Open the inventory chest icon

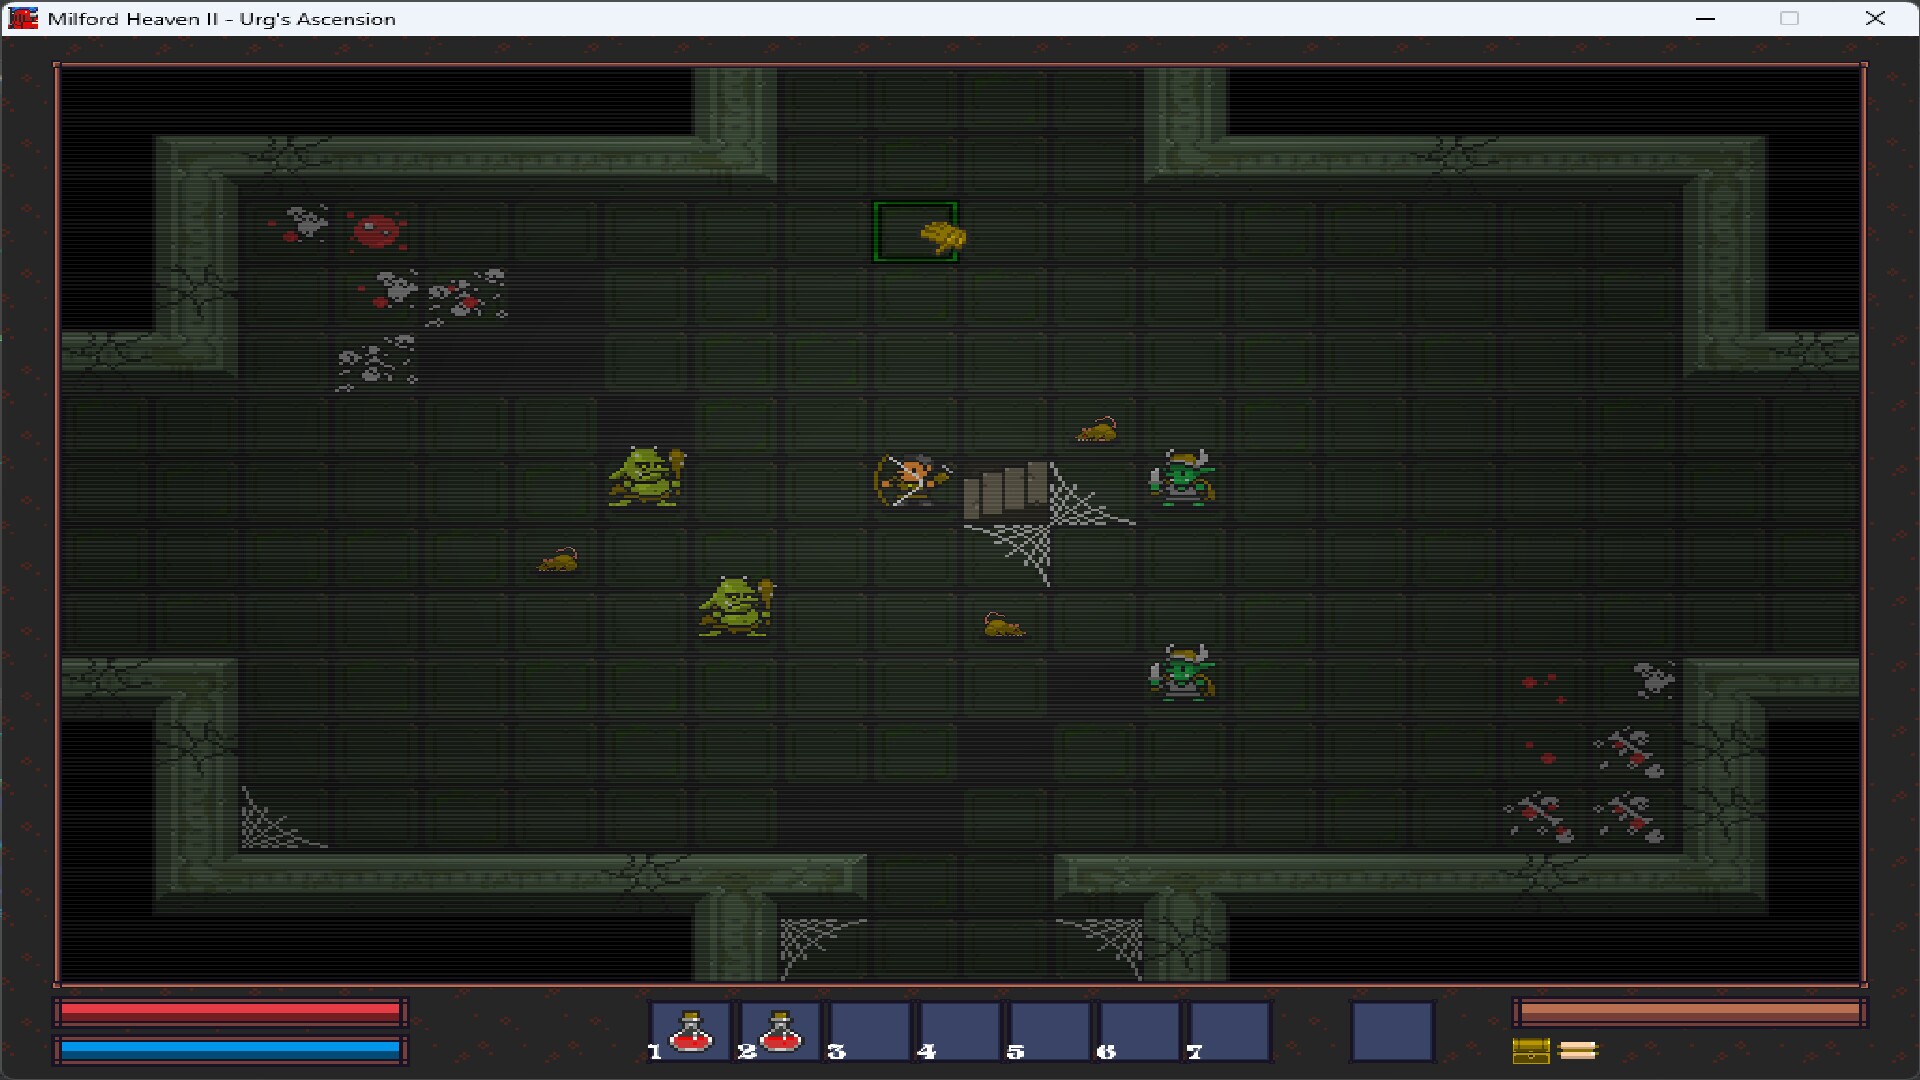1531,1050
